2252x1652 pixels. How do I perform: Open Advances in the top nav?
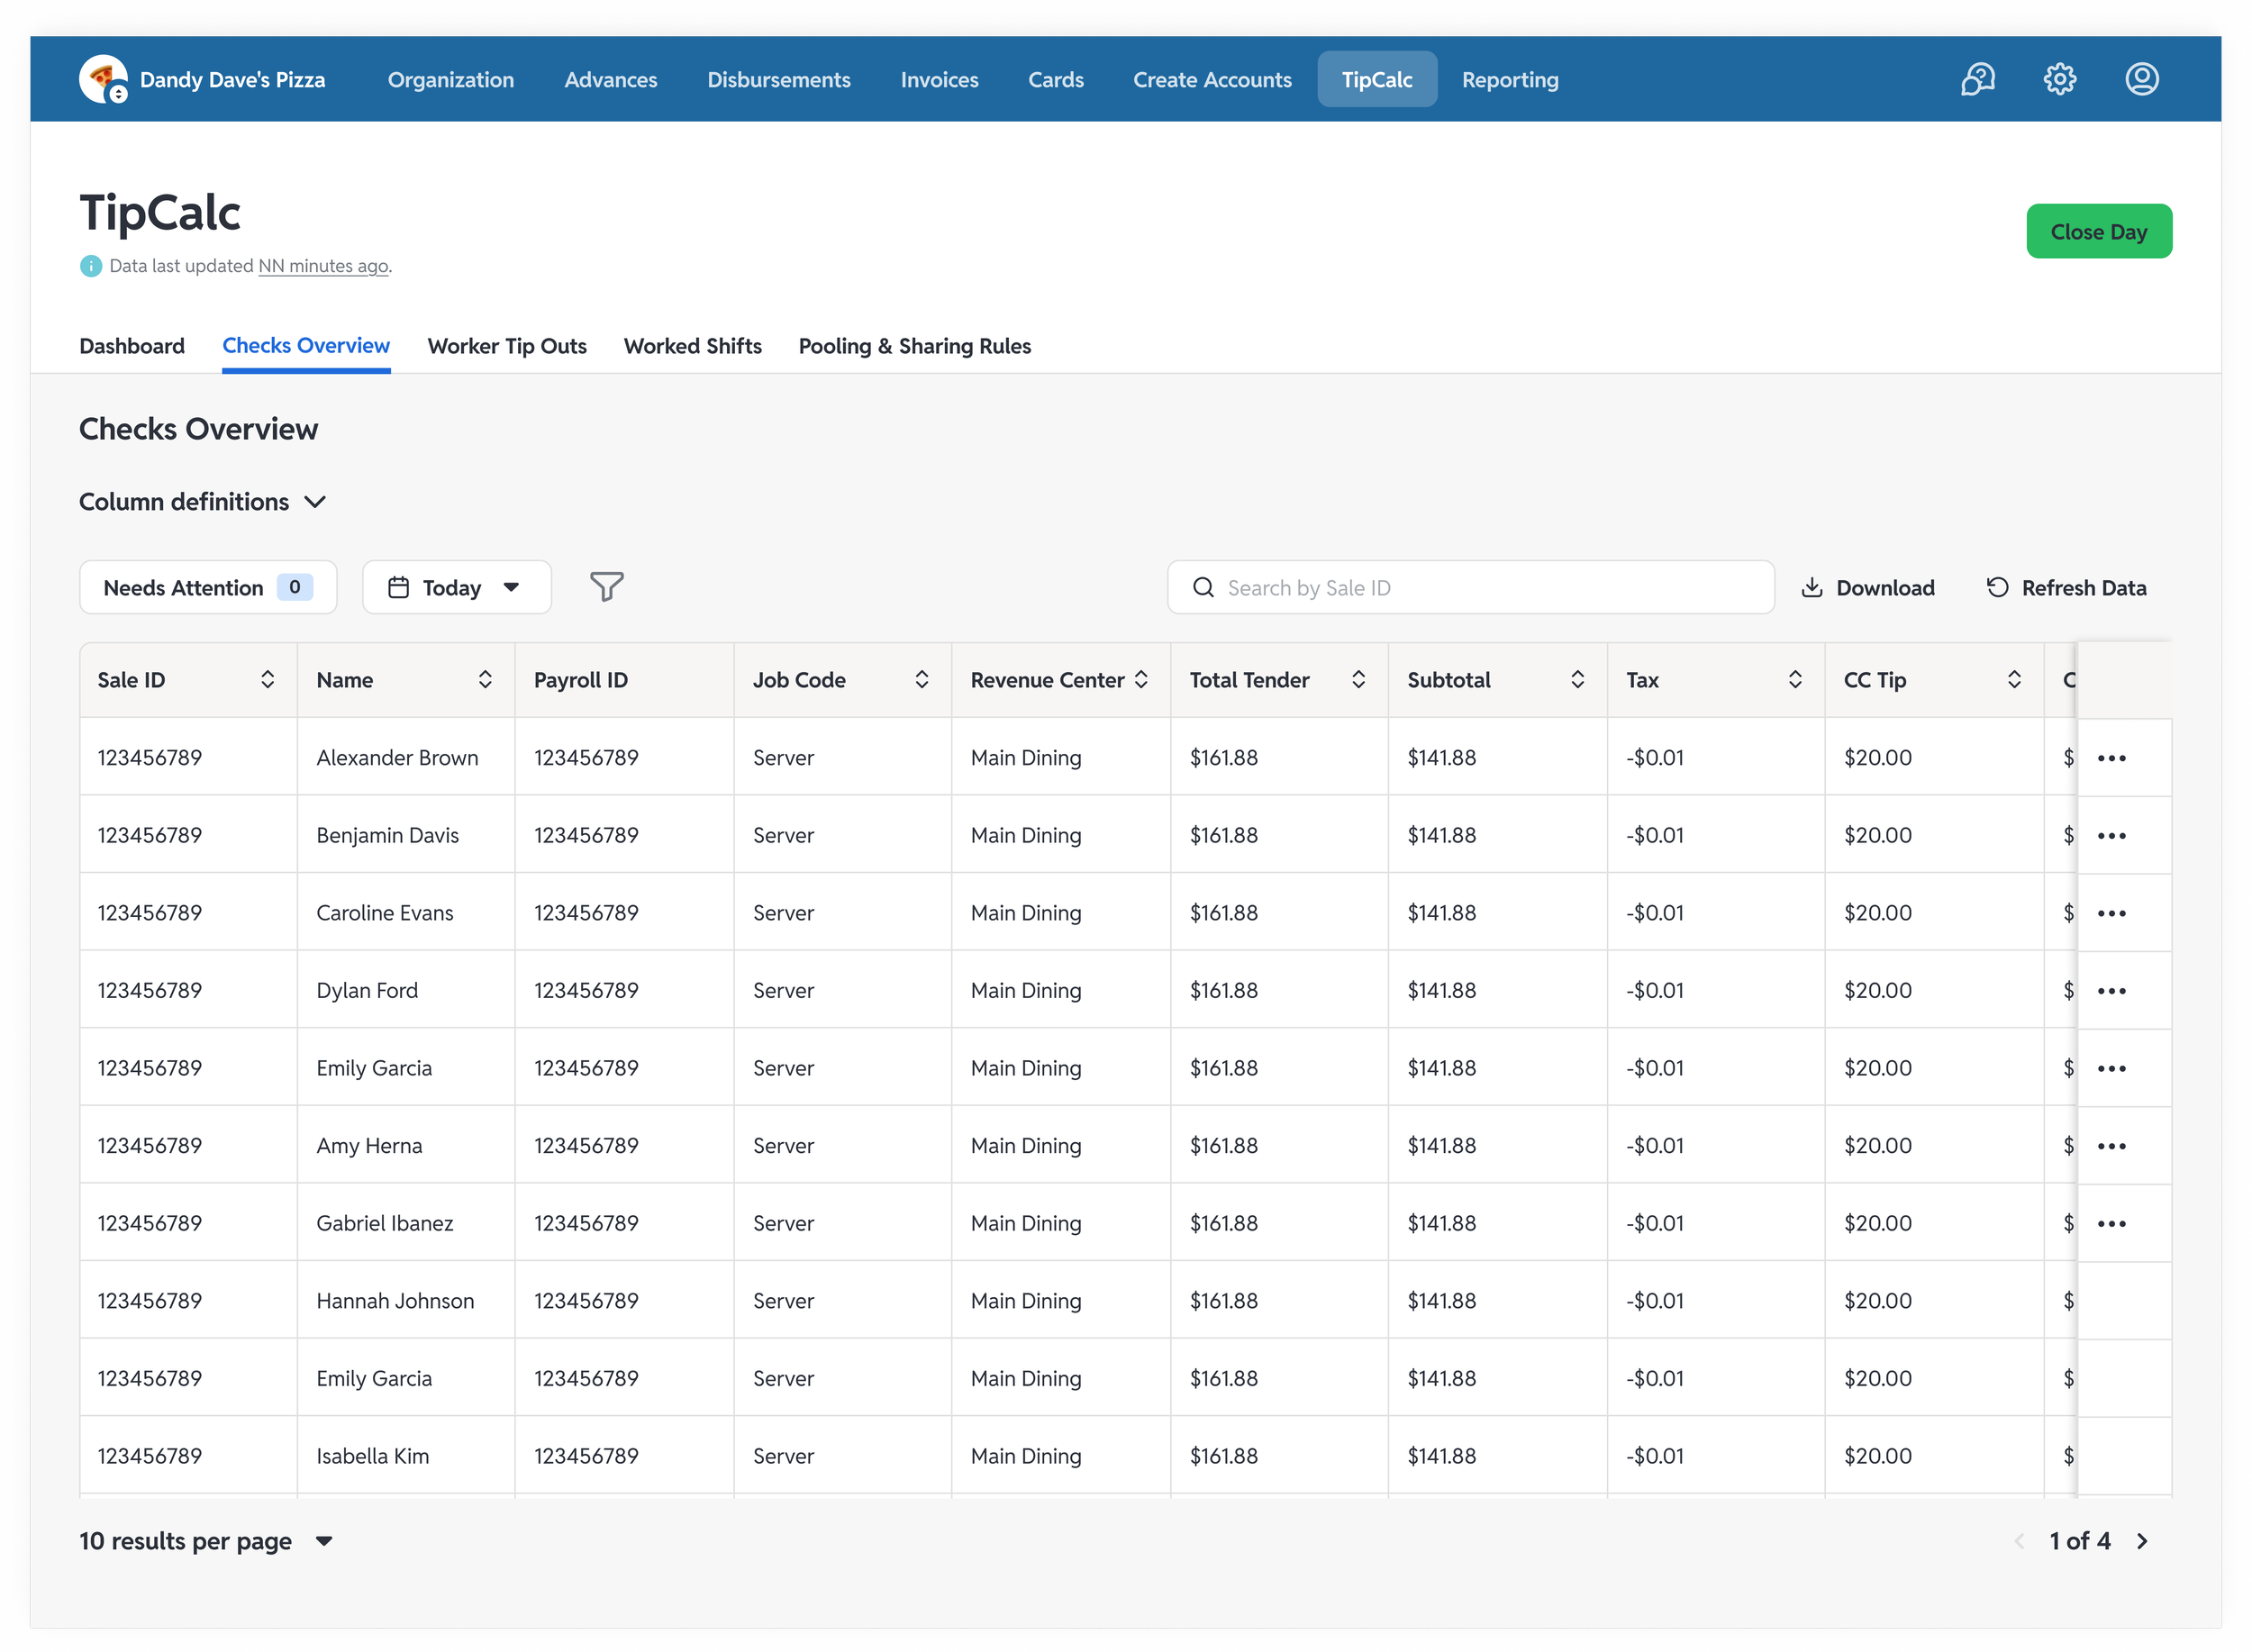point(610,80)
